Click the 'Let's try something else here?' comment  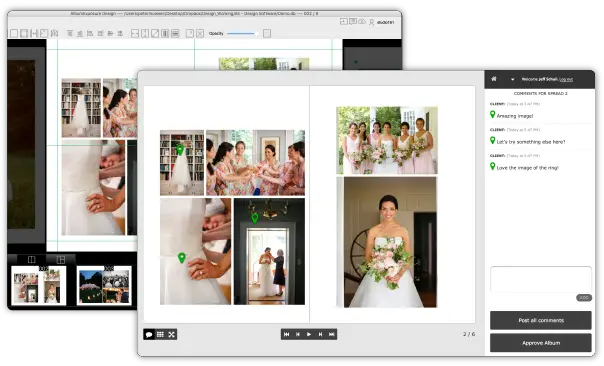530,142
